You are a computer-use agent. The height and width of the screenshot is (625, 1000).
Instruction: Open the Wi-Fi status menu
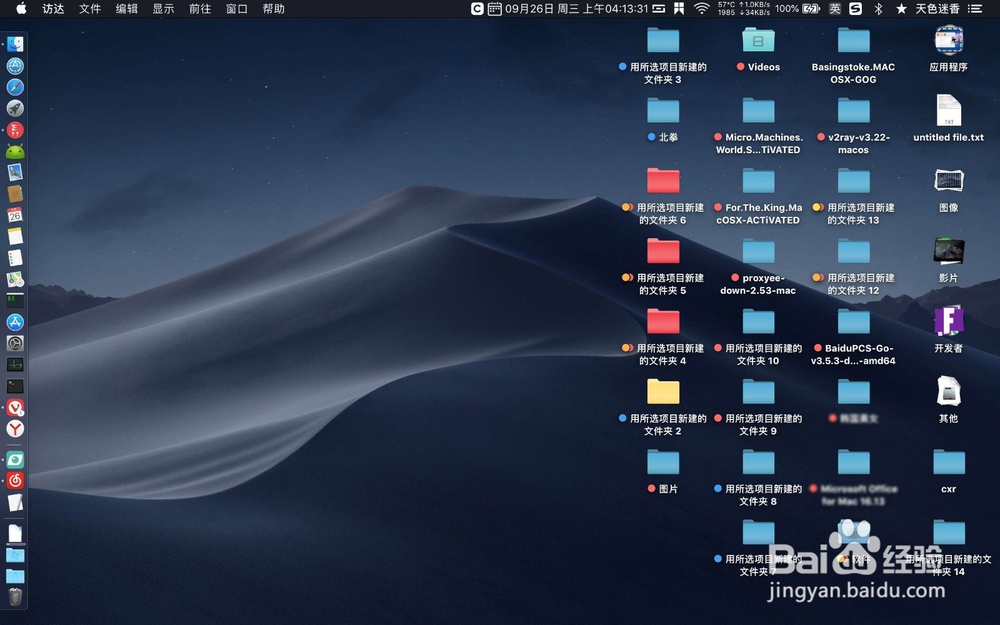[x=703, y=9]
